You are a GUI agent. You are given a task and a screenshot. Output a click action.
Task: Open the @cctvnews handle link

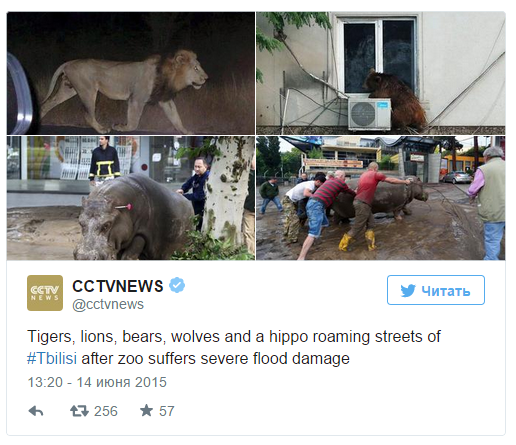108,304
